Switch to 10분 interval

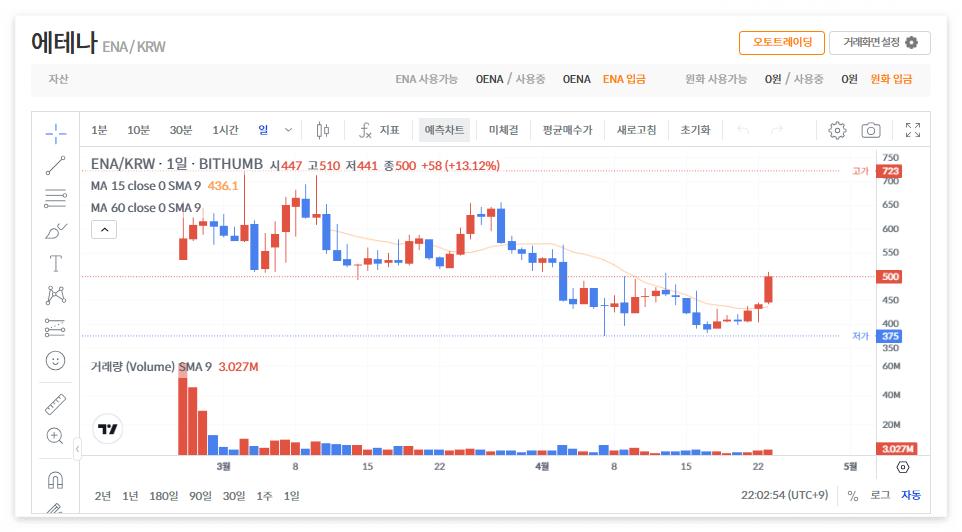(138, 130)
